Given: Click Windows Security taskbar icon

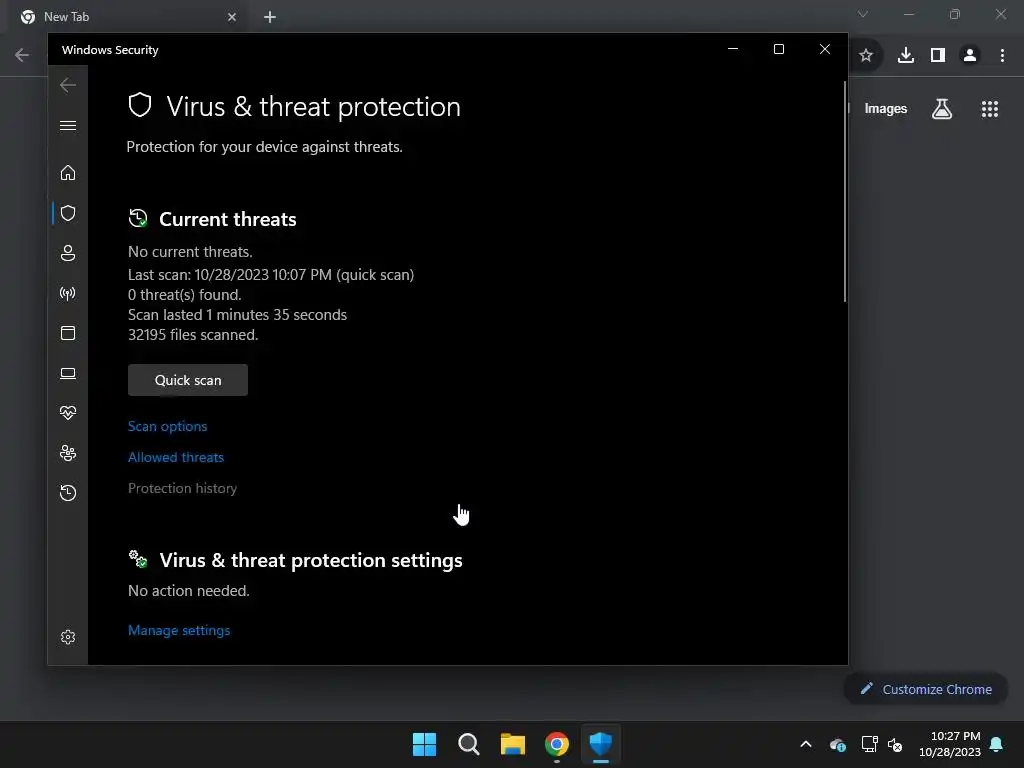Looking at the screenshot, I should (x=601, y=744).
